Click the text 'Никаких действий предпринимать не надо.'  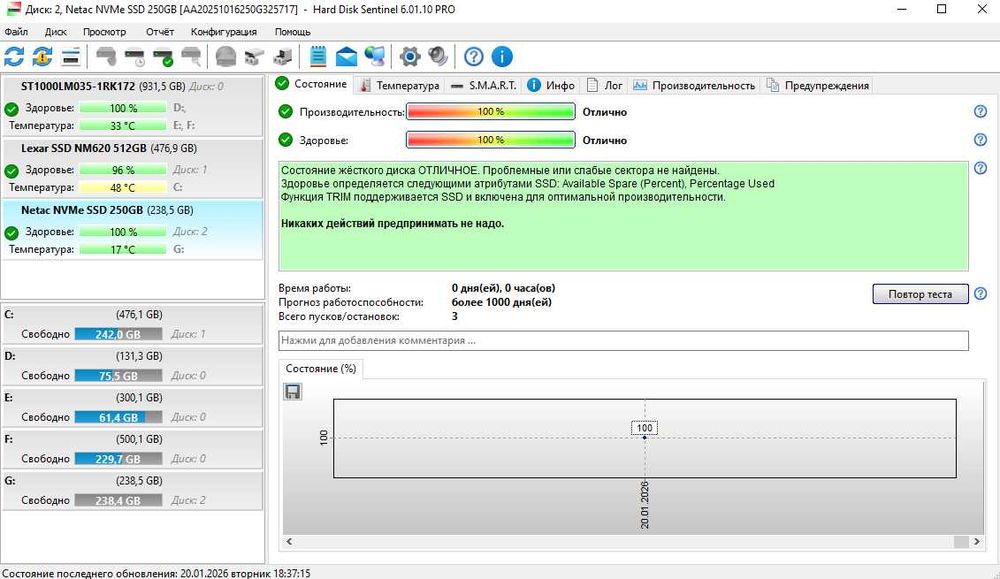392,224
